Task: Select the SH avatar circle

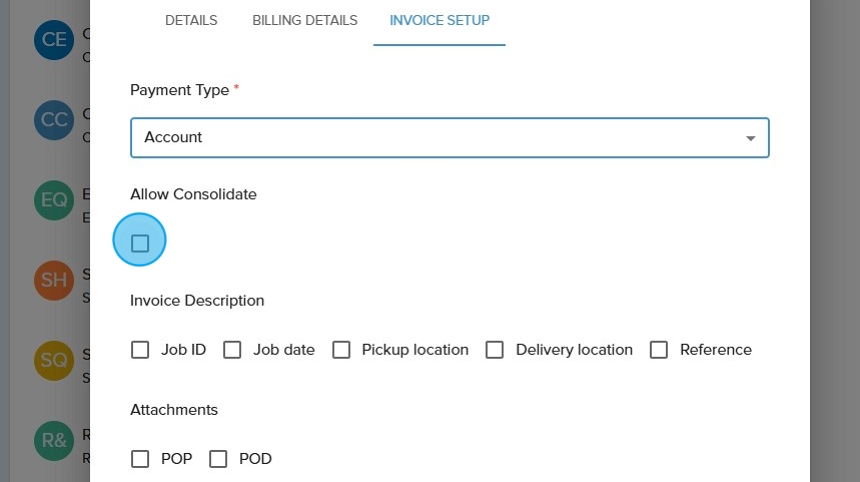Action: pos(54,280)
